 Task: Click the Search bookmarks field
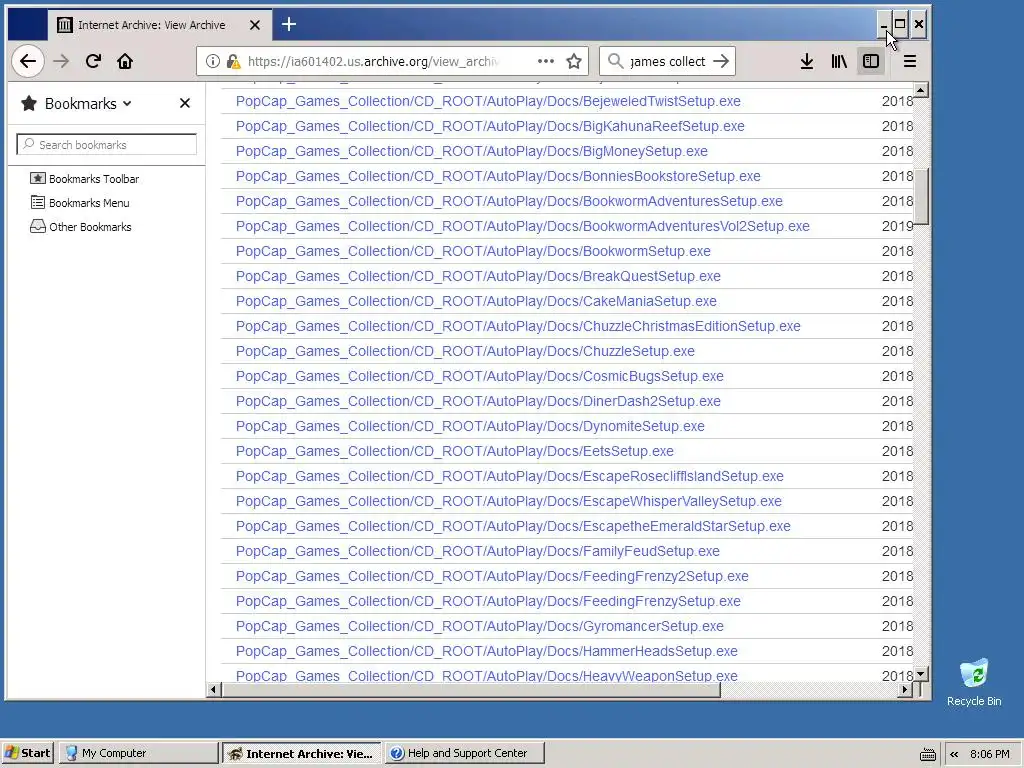tap(106, 144)
